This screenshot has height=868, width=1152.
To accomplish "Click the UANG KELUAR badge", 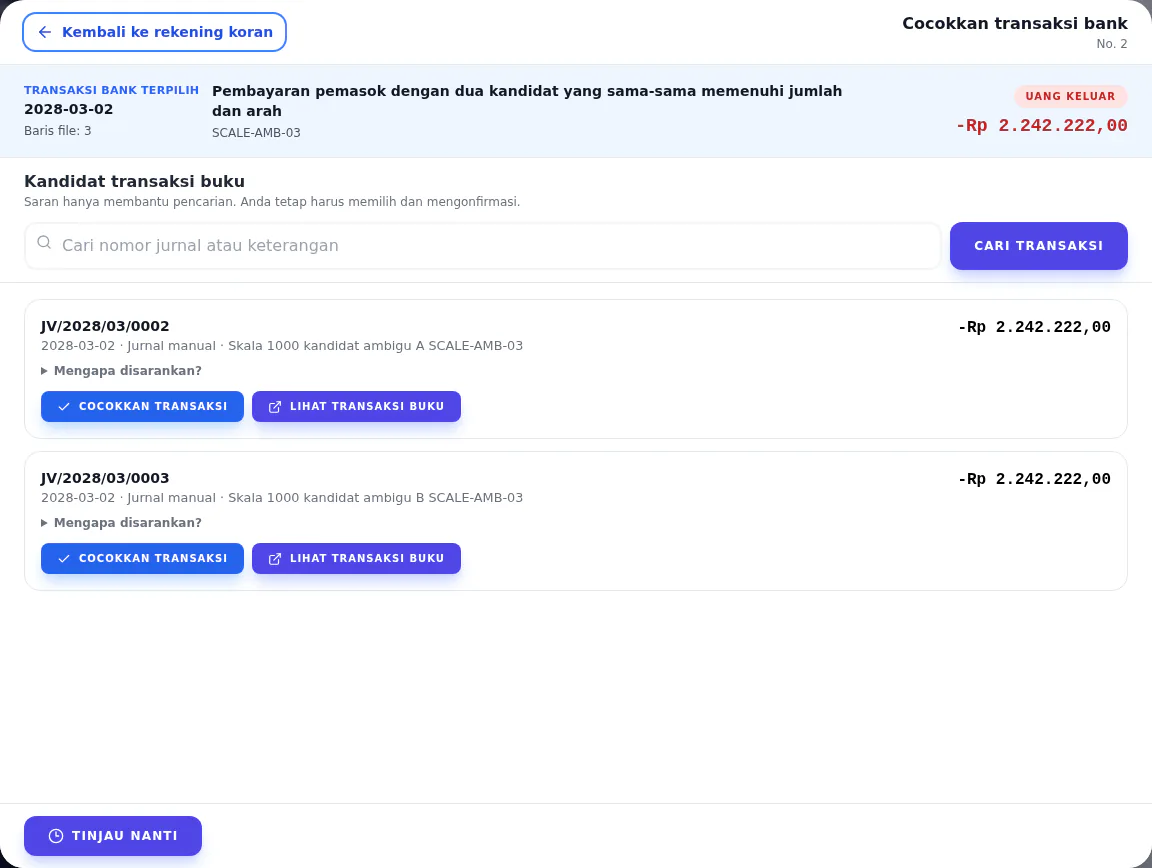I will coord(1070,96).
